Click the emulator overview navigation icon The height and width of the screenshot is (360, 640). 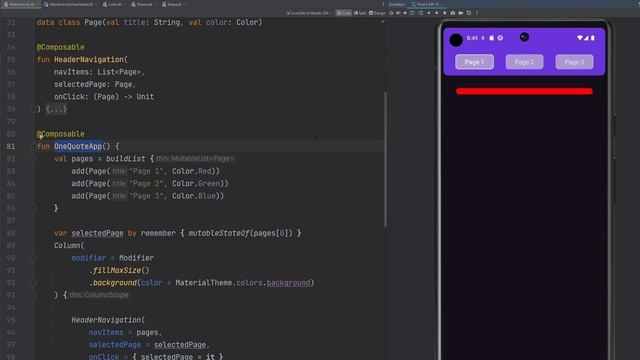tap(444, 13)
